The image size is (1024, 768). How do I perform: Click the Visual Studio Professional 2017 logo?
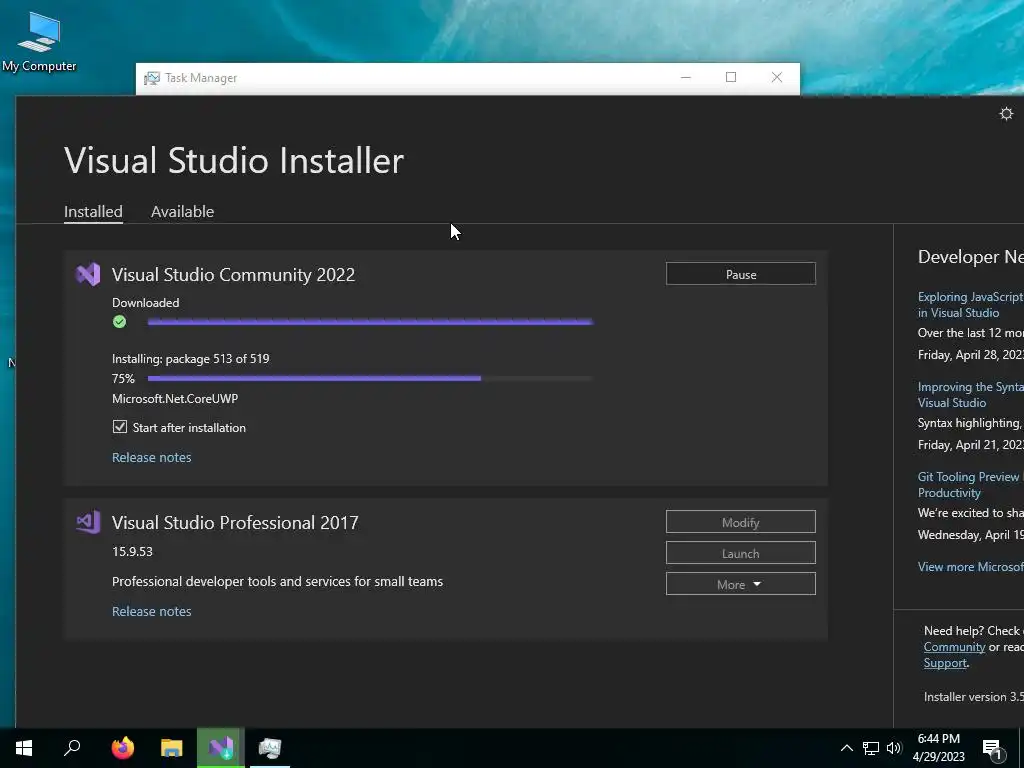tap(88, 522)
